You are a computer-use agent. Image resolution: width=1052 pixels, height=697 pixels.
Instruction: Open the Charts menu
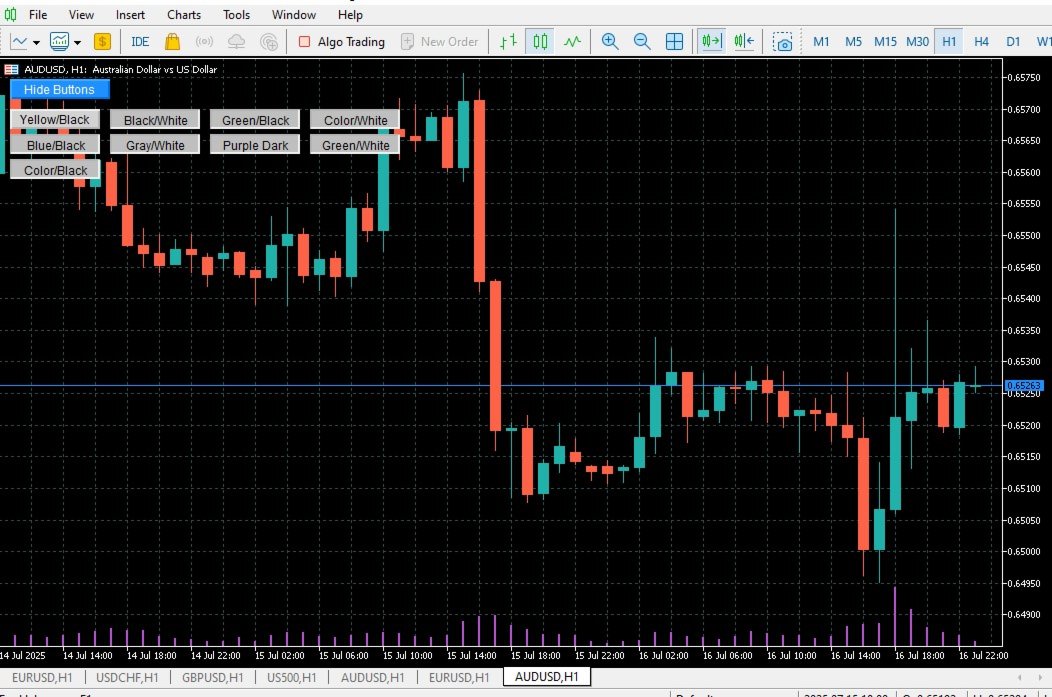pyautogui.click(x=184, y=14)
